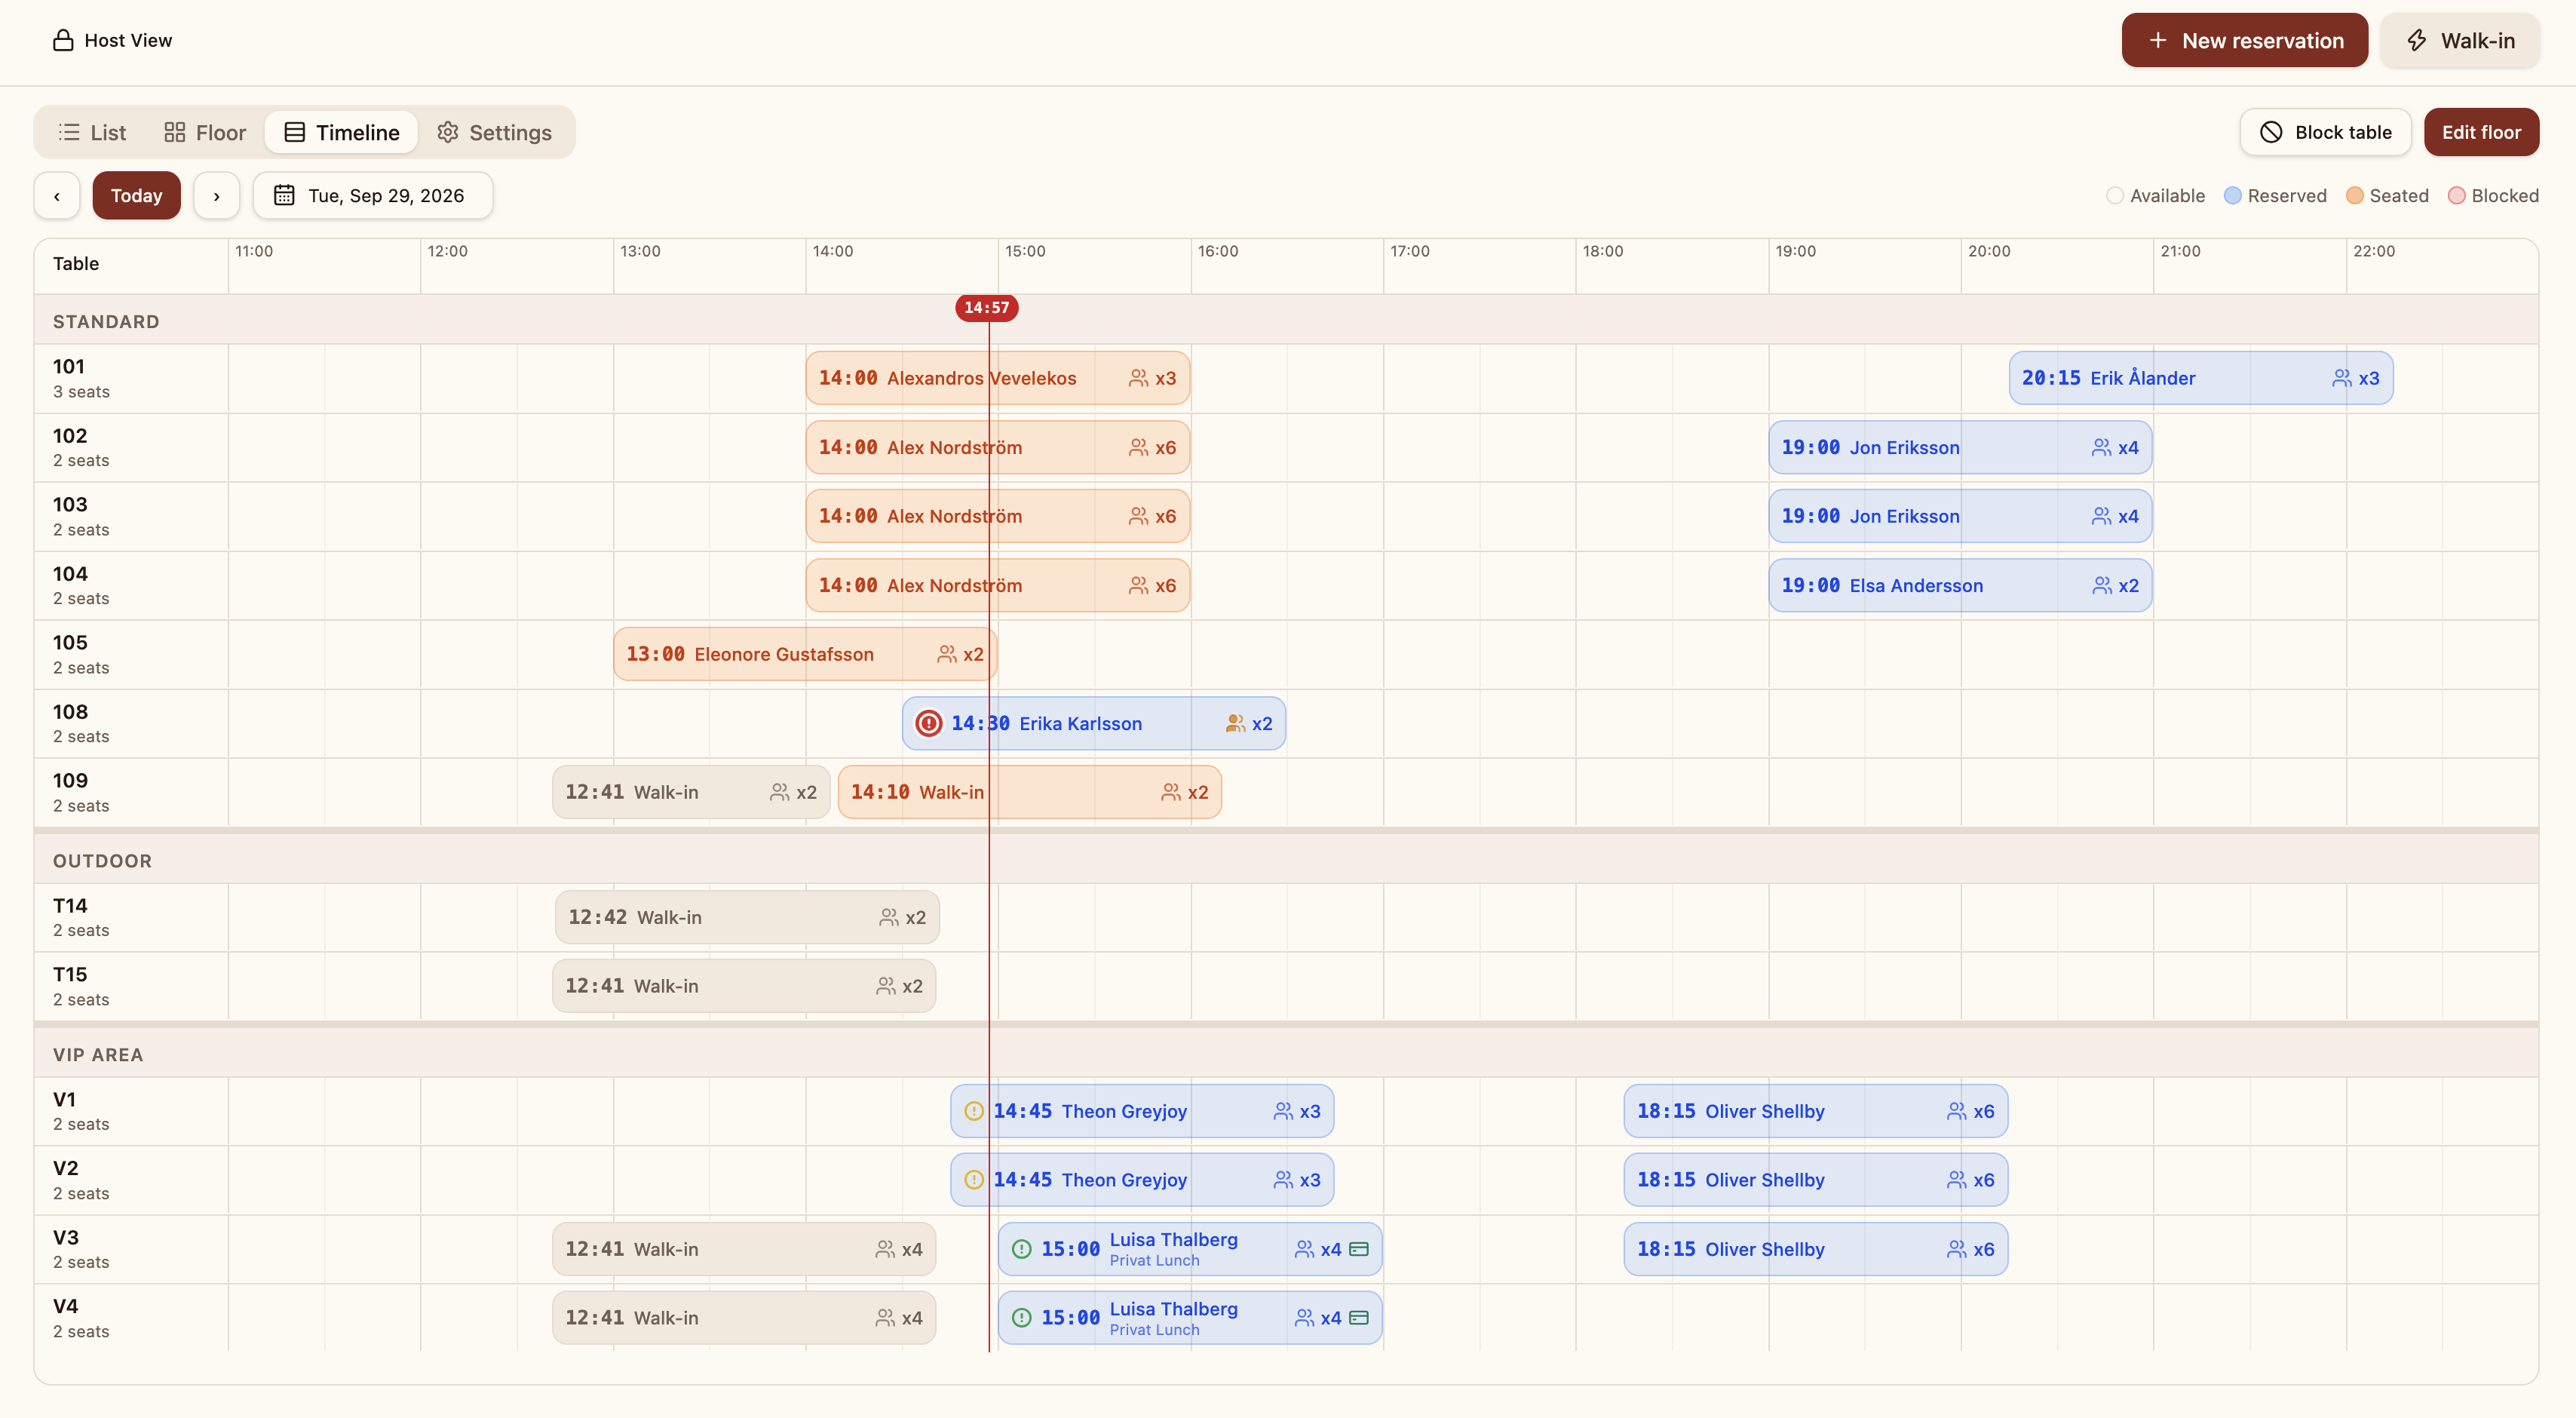Select the Timeline tab
The height and width of the screenshot is (1418, 2576).
(342, 132)
